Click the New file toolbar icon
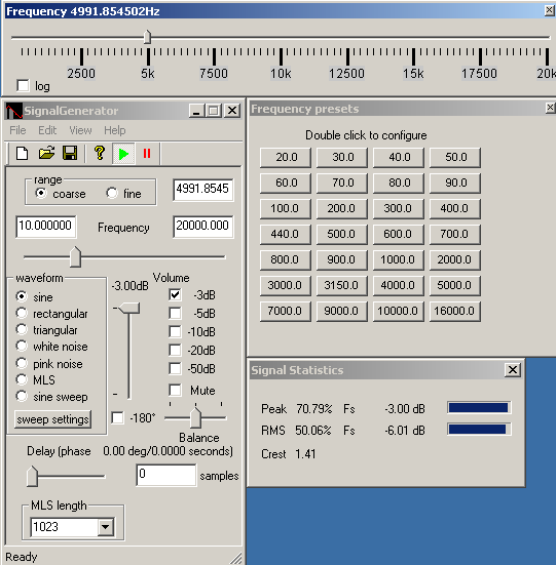 click(x=22, y=153)
